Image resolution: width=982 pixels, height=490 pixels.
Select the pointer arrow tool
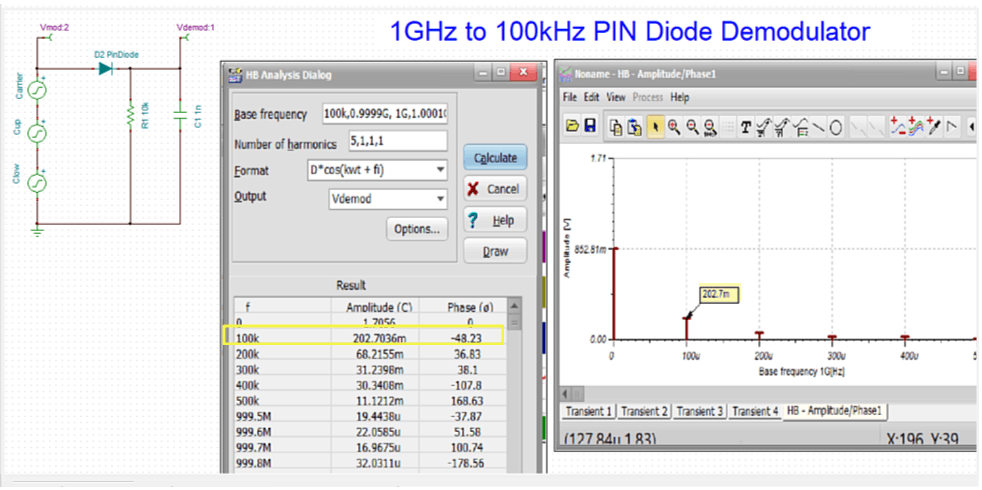point(654,126)
